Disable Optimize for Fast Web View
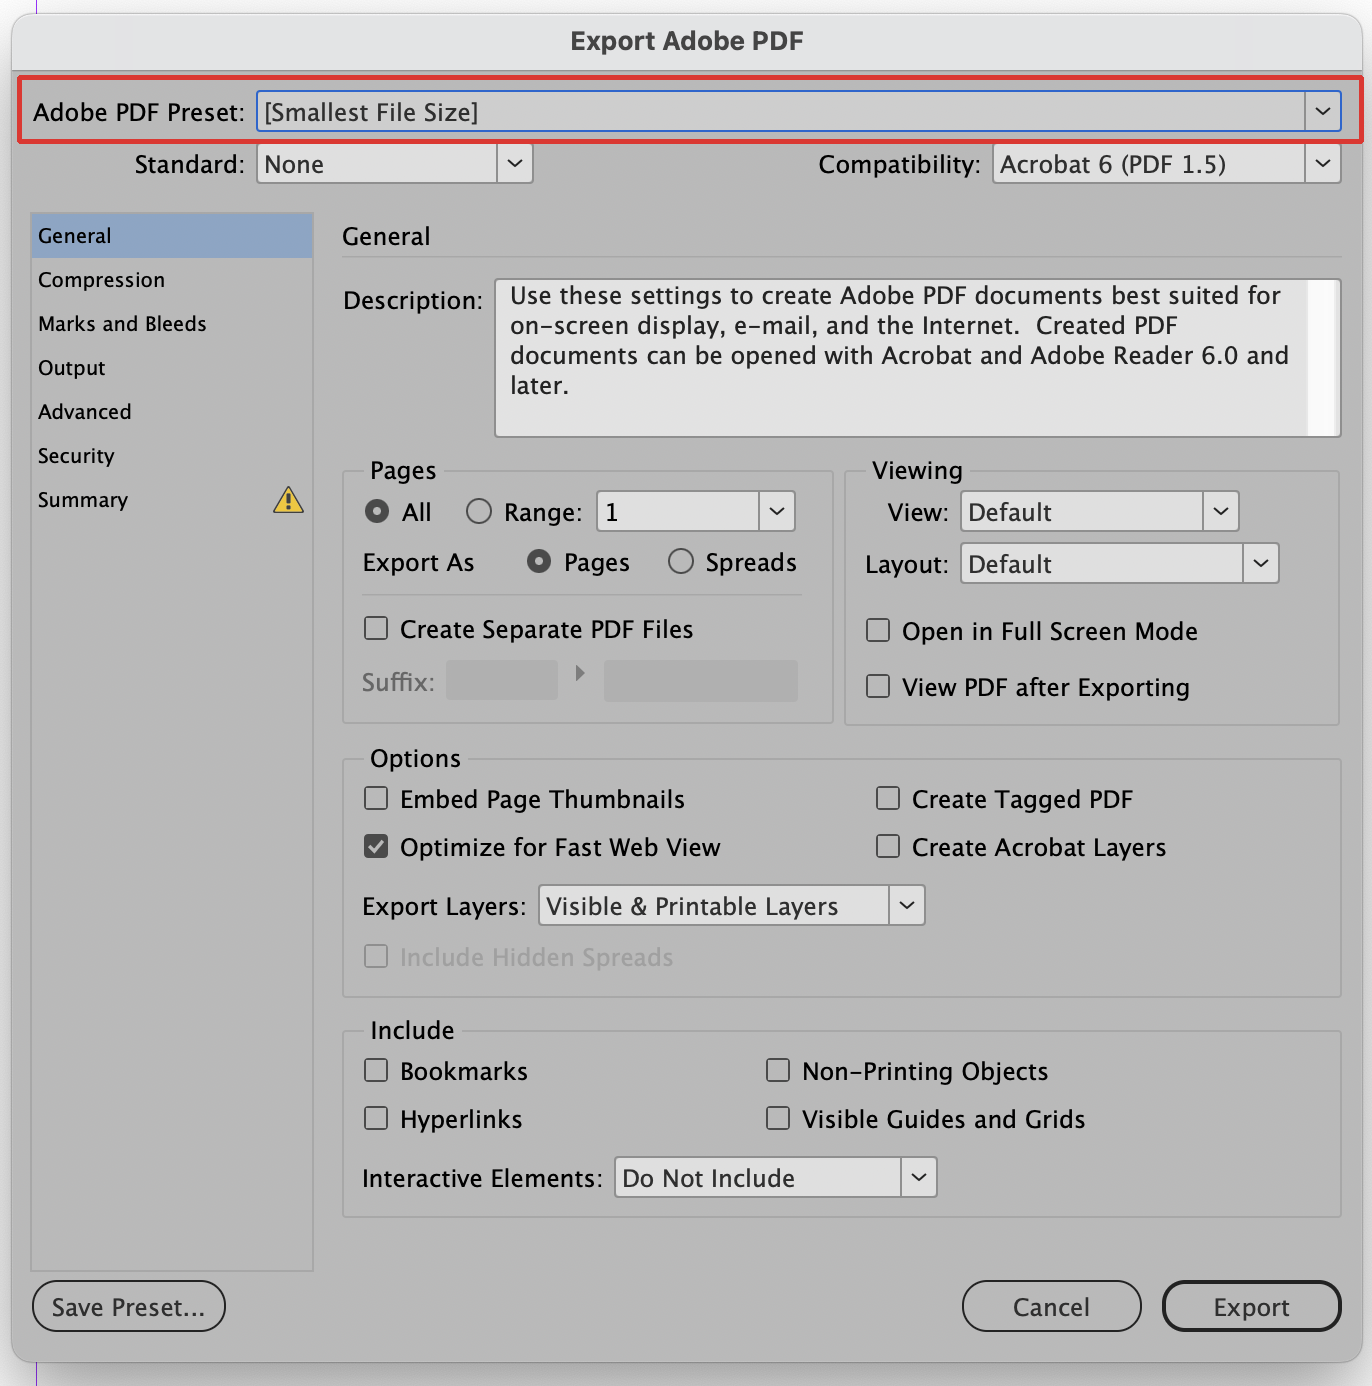 click(x=375, y=846)
